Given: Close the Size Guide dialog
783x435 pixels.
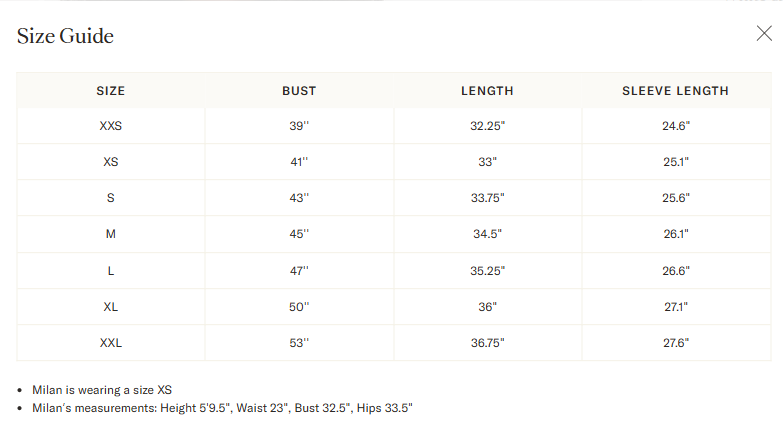Looking at the screenshot, I should pyautogui.click(x=764, y=33).
